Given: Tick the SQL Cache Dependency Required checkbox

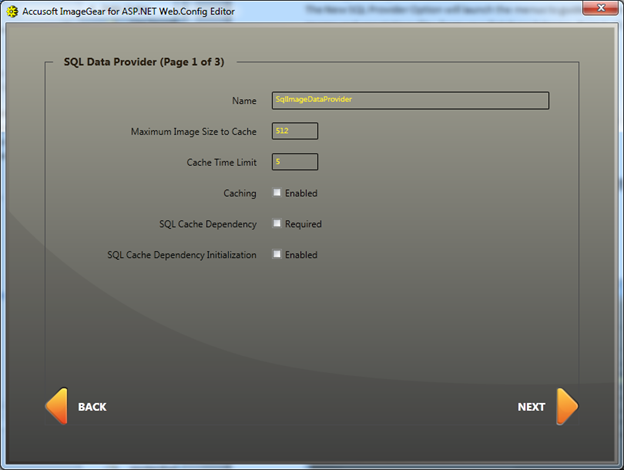Looking at the screenshot, I should pos(277,224).
